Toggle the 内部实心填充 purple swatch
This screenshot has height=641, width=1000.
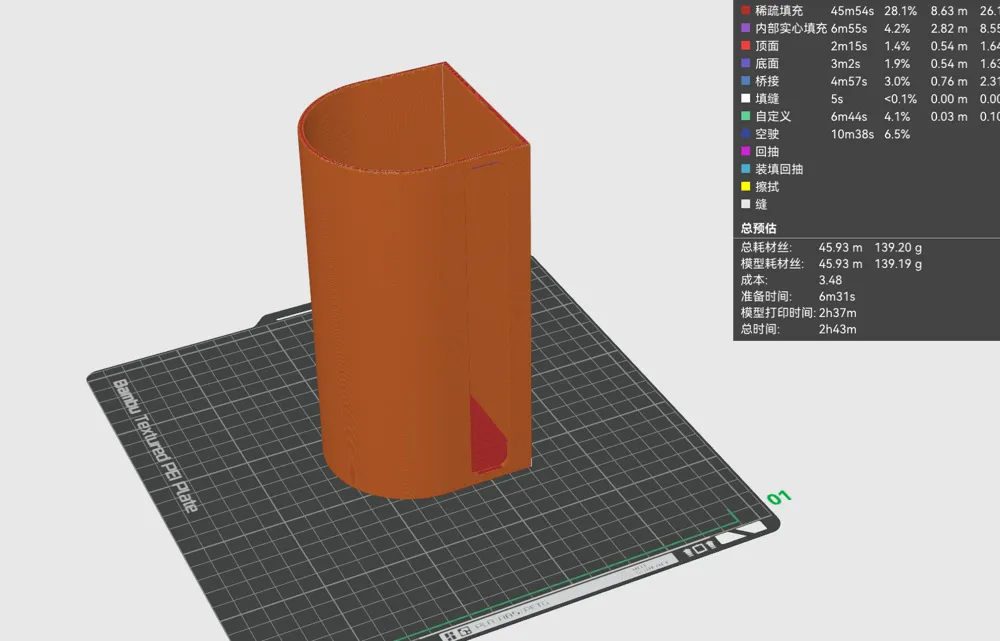[746, 28]
